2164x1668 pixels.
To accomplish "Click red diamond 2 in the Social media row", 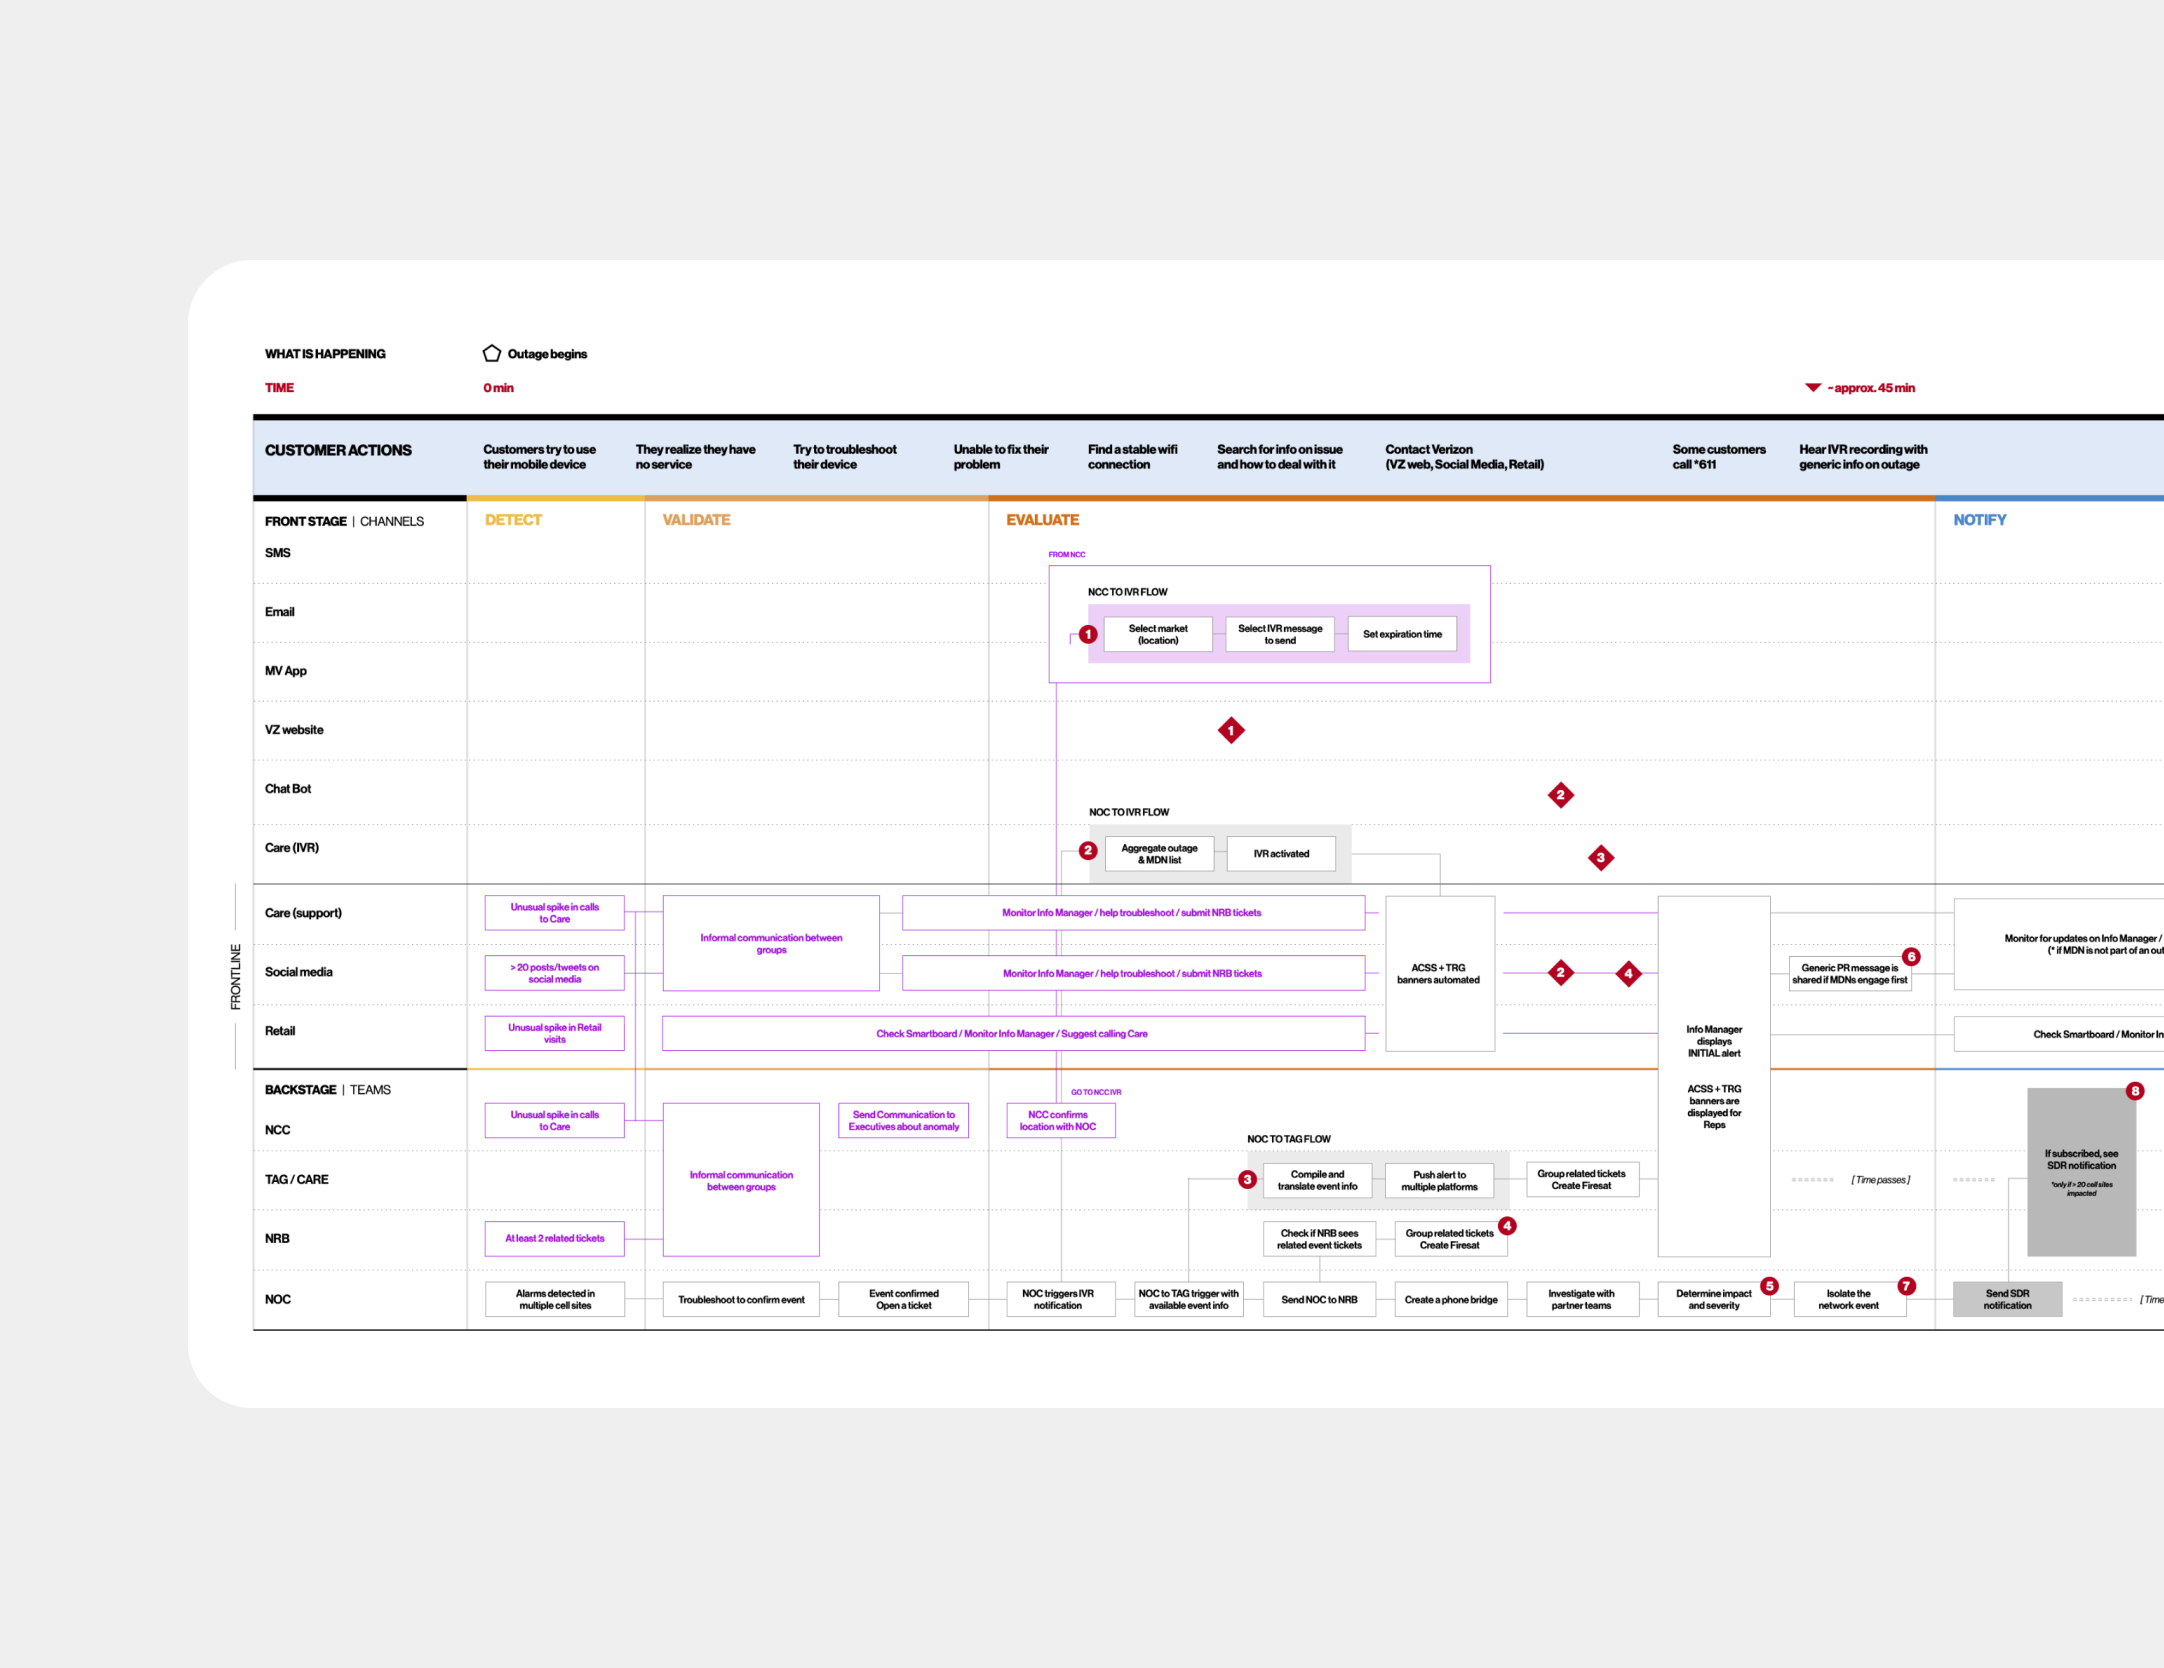I will [1560, 973].
